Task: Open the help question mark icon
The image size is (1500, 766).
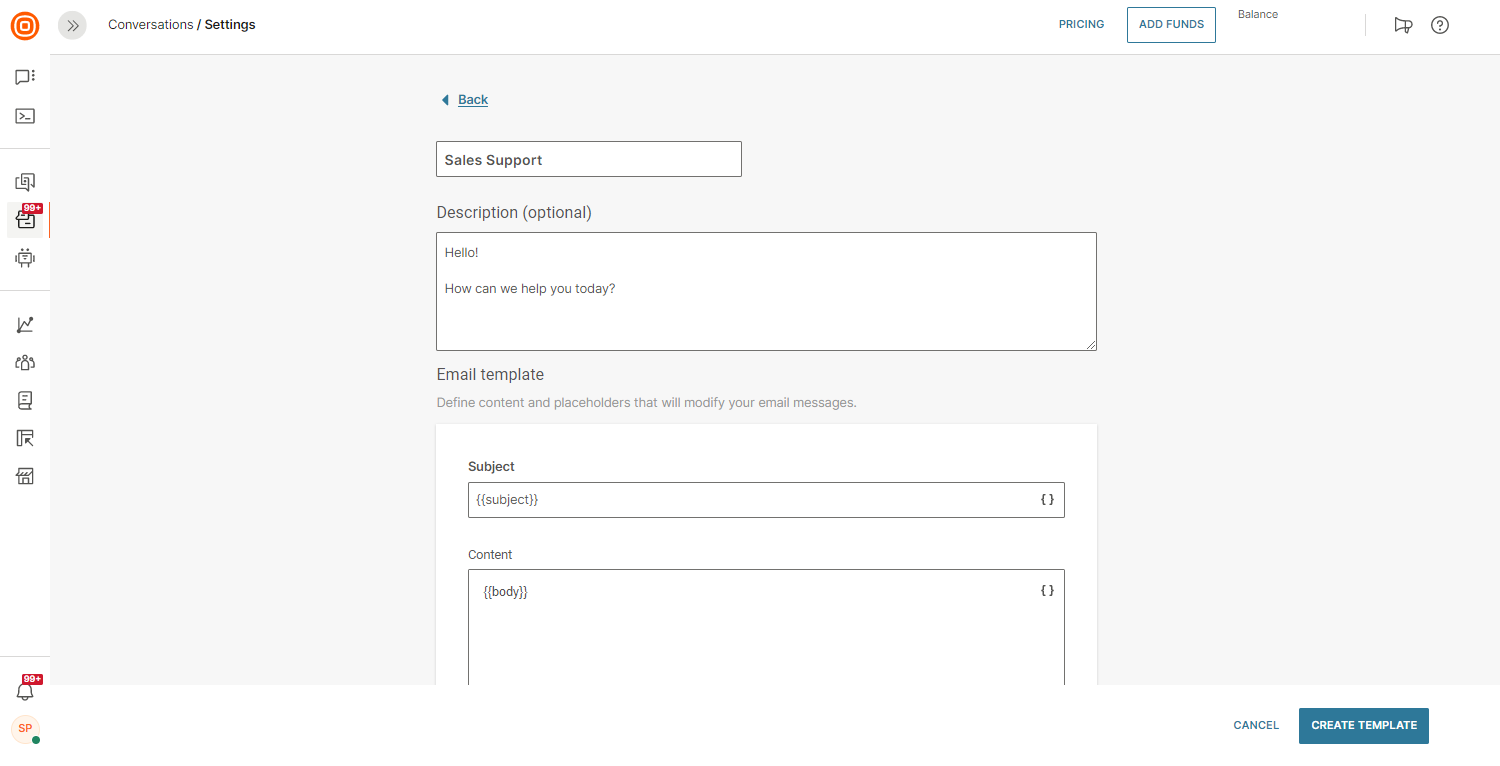Action: [x=1440, y=26]
